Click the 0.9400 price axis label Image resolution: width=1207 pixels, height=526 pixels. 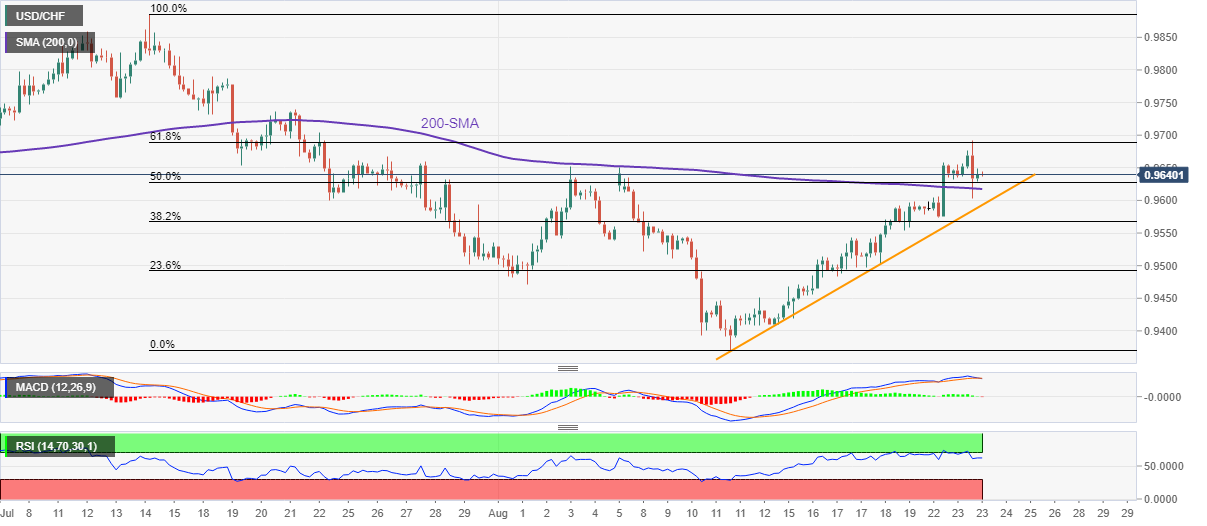pos(1161,332)
